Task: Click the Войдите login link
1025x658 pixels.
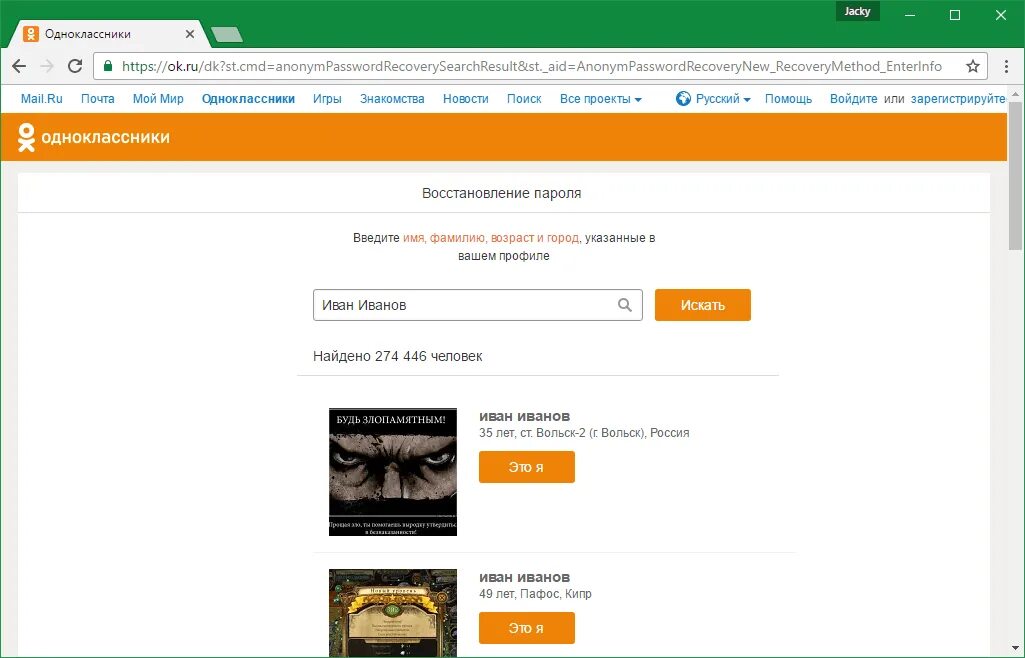Action: tap(854, 99)
